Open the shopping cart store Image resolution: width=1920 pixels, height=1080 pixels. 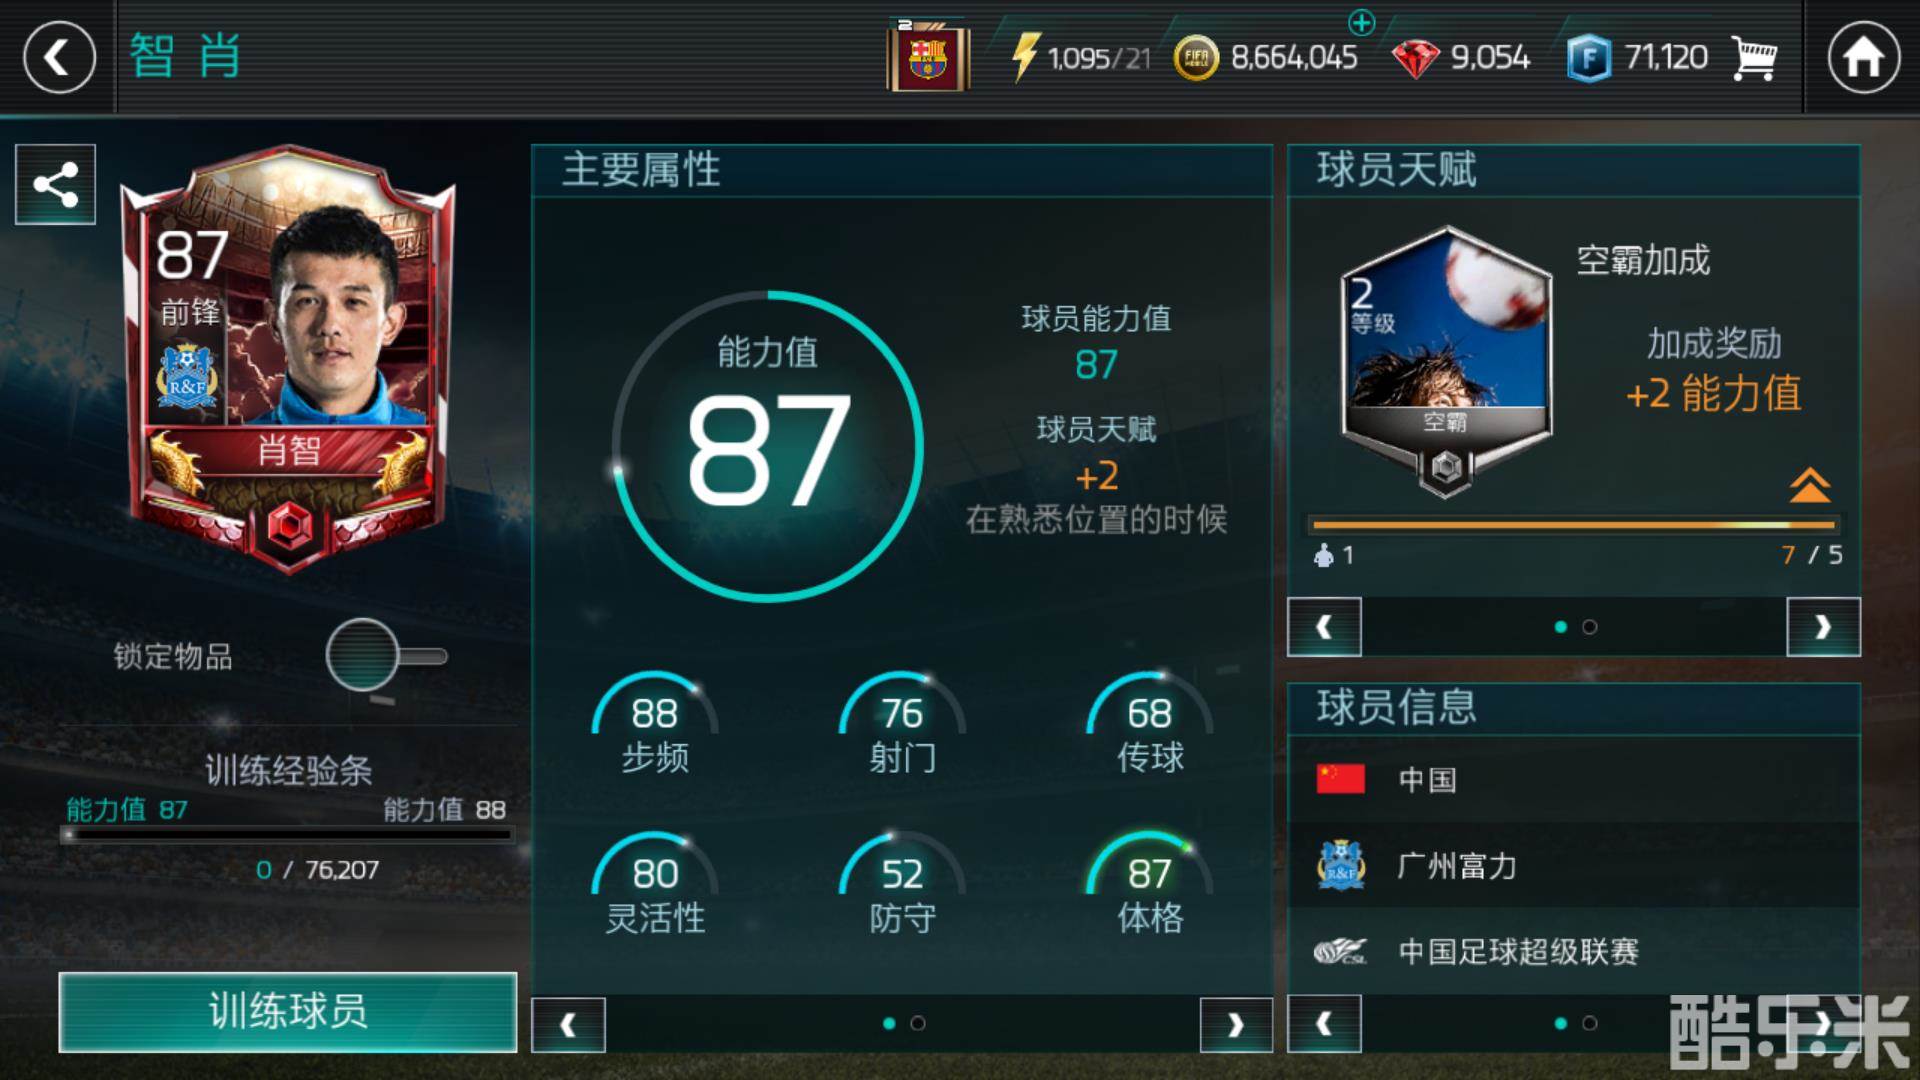(1754, 58)
